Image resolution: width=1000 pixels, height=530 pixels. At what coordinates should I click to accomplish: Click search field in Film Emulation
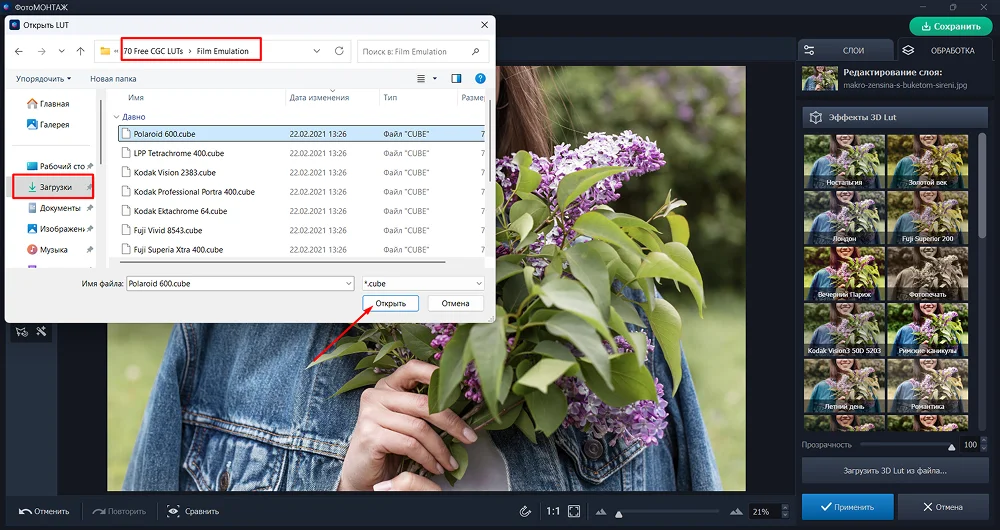[423, 52]
